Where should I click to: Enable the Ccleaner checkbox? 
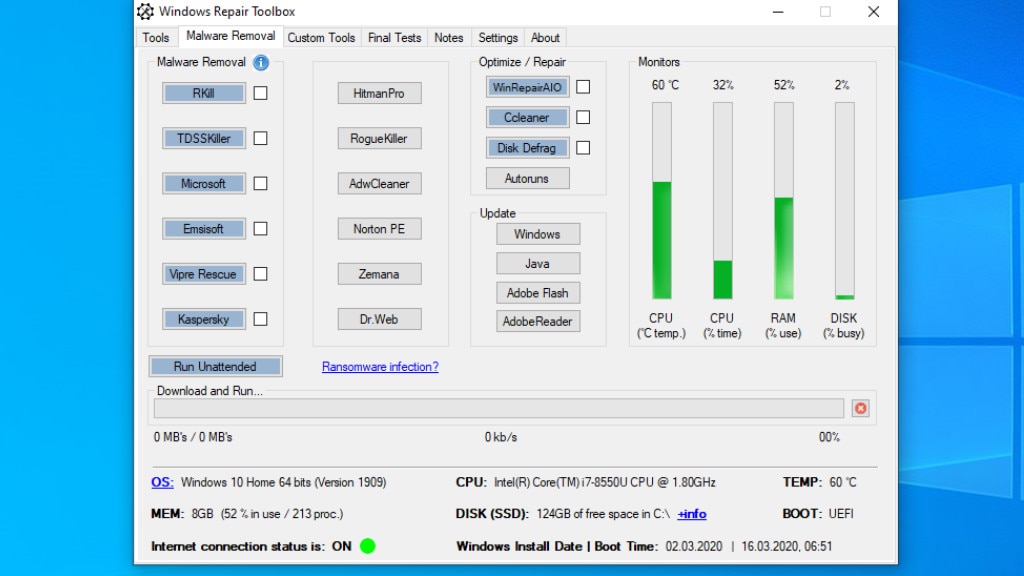pyautogui.click(x=583, y=118)
